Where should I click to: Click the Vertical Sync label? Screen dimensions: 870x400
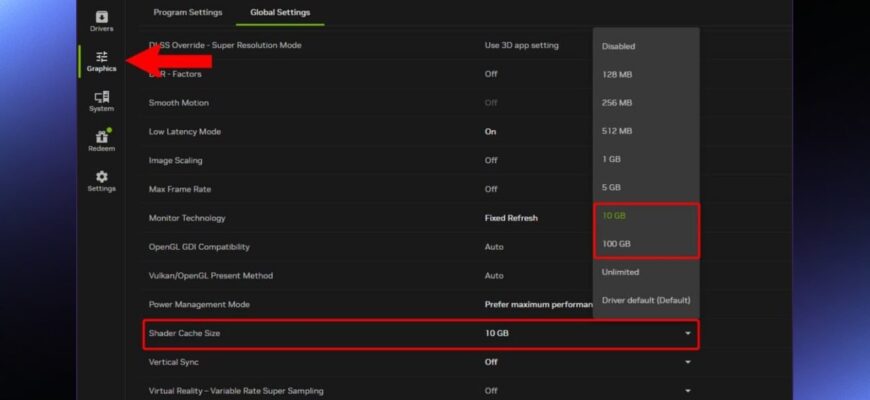coord(174,362)
